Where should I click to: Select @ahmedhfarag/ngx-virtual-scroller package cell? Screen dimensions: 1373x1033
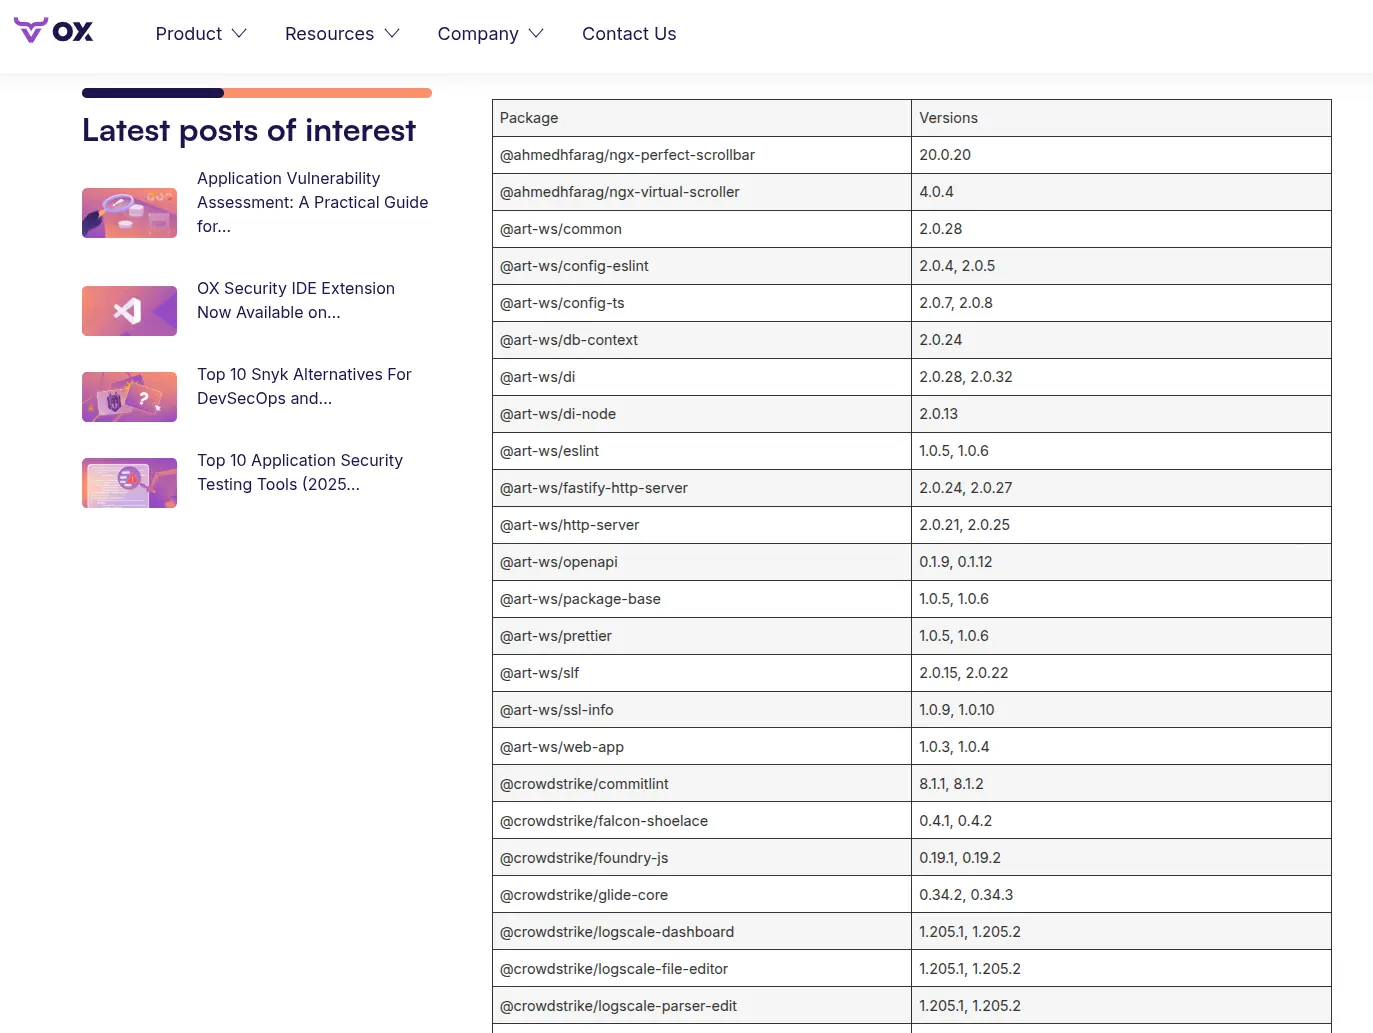coord(702,192)
